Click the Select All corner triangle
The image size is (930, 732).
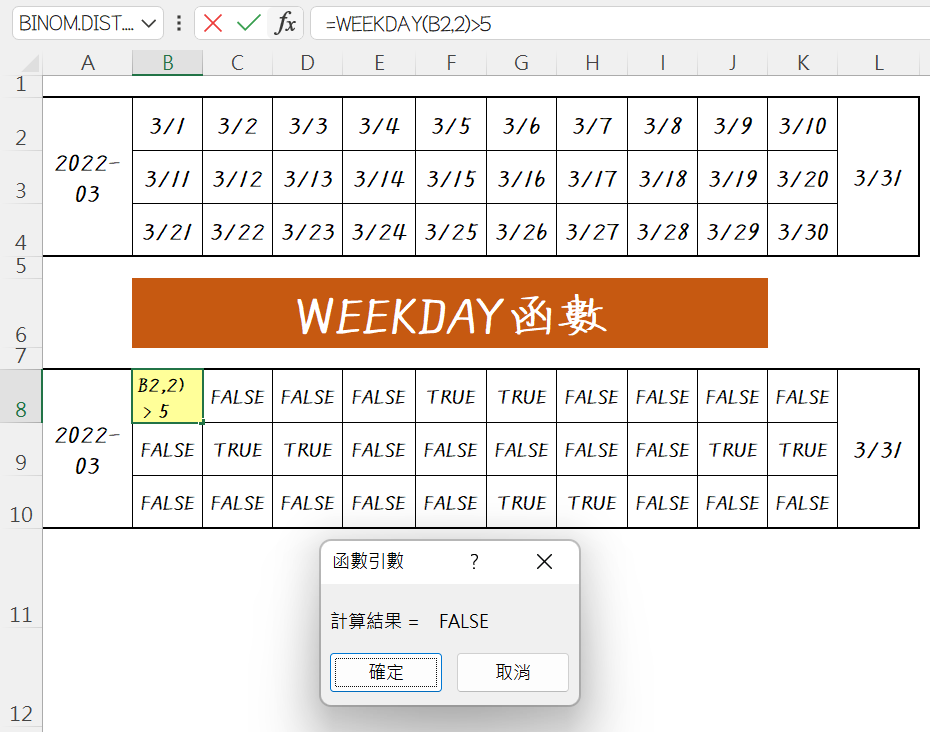[x=29, y=63]
